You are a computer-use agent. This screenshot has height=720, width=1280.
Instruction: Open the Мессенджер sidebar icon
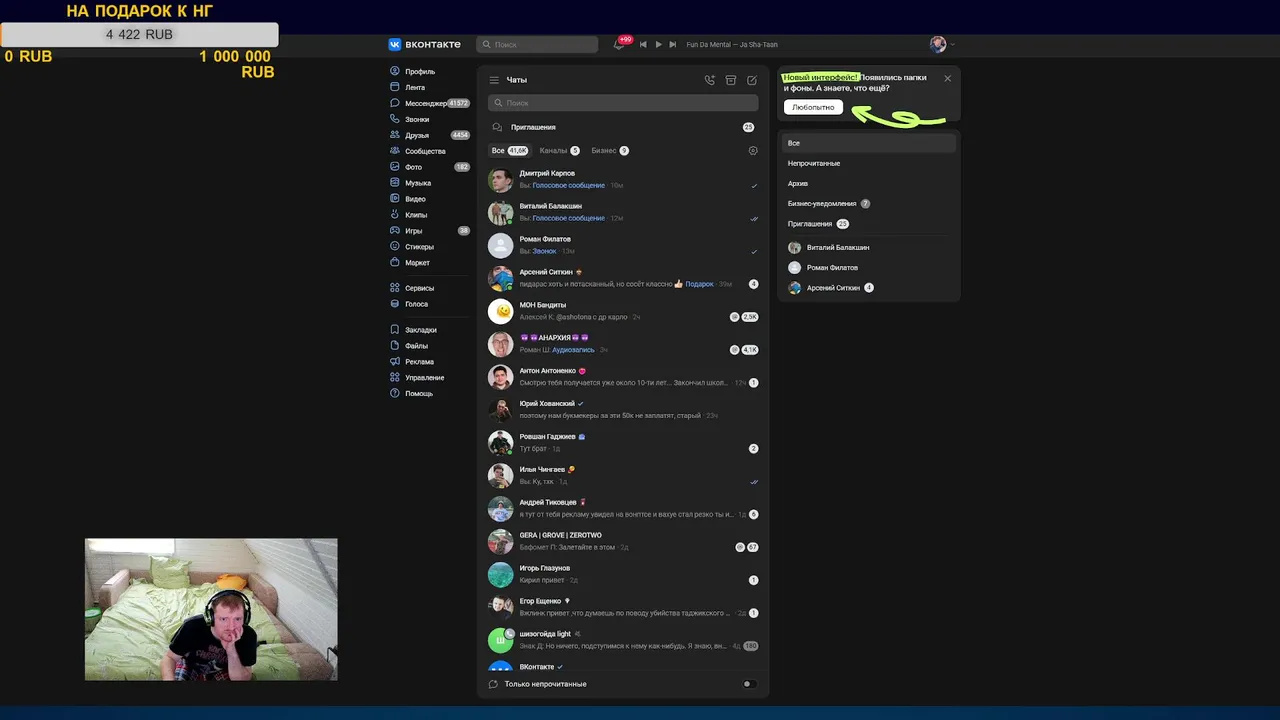point(395,103)
